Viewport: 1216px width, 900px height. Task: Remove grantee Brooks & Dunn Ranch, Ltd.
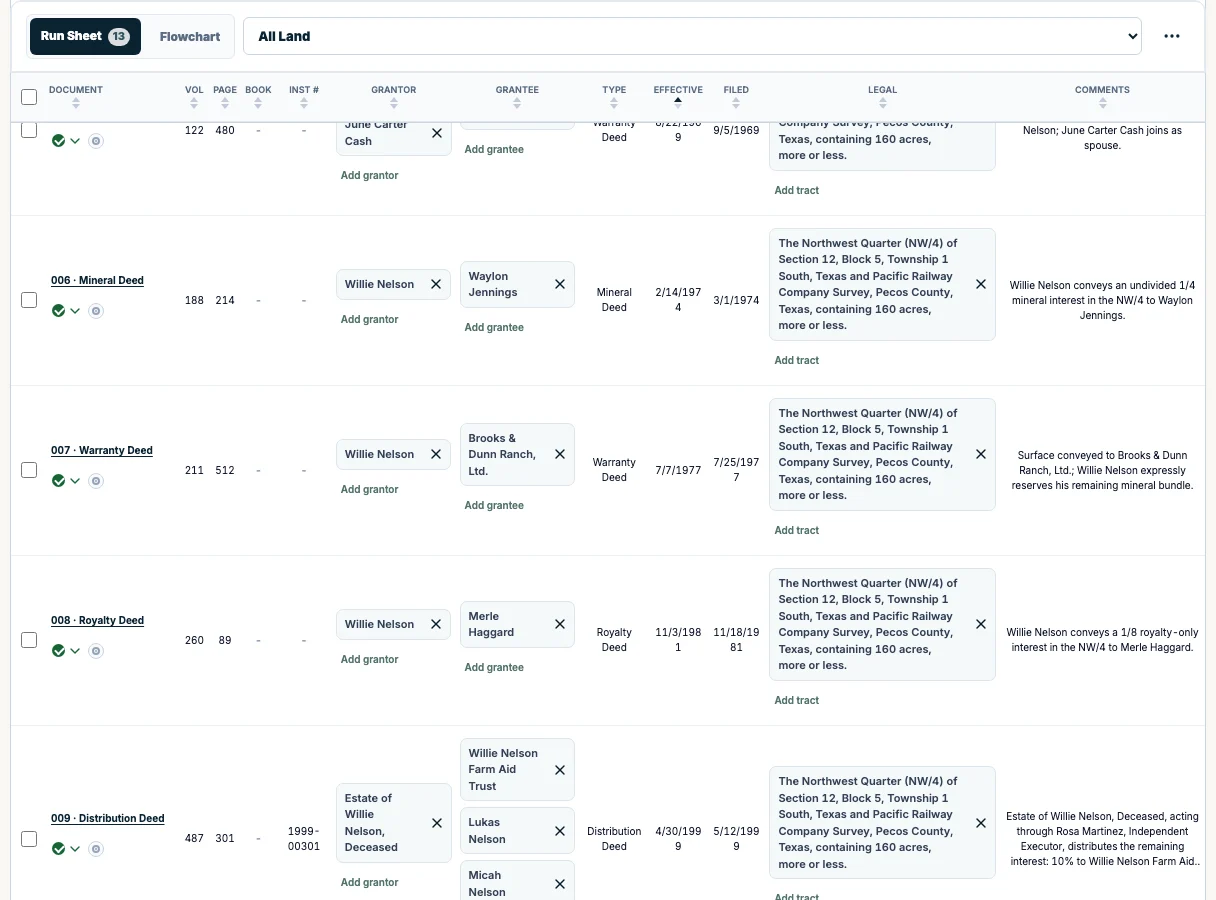(x=560, y=454)
